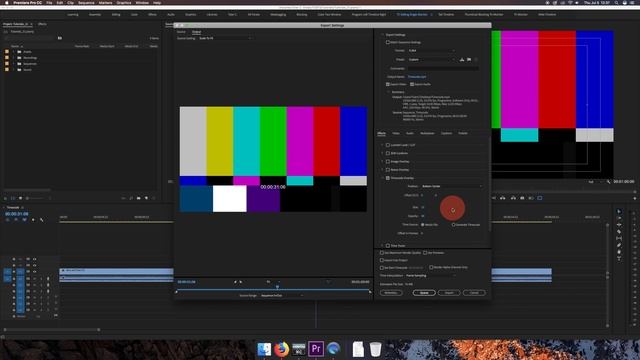This screenshot has width=640, height=360.
Task: Click Add Marker in the Timeline panel
Action: (x=33, y=220)
